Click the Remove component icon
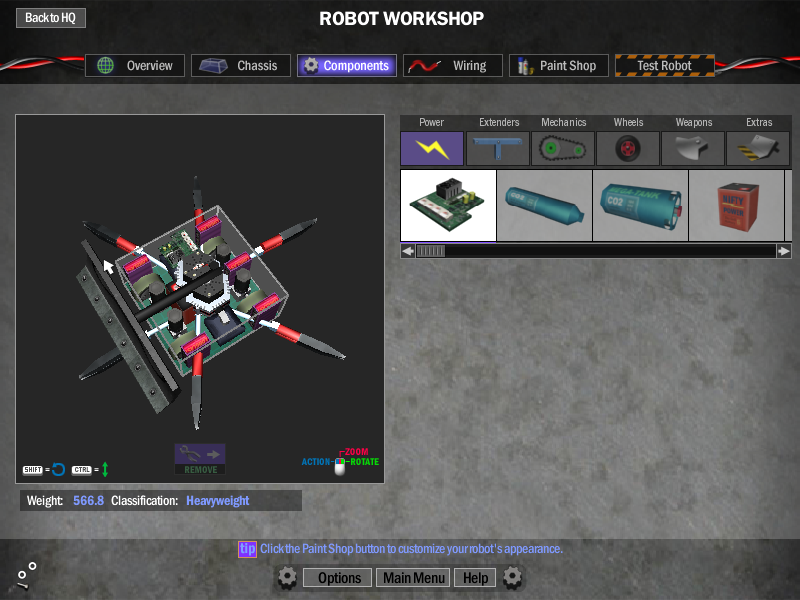 [200, 458]
